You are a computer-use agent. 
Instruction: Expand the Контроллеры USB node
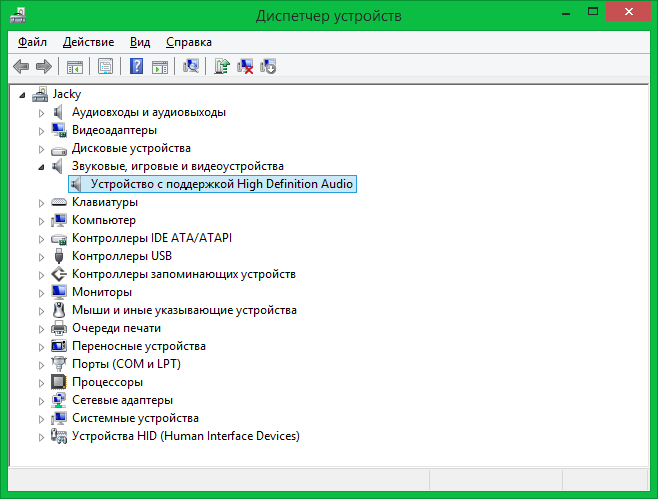(41, 256)
